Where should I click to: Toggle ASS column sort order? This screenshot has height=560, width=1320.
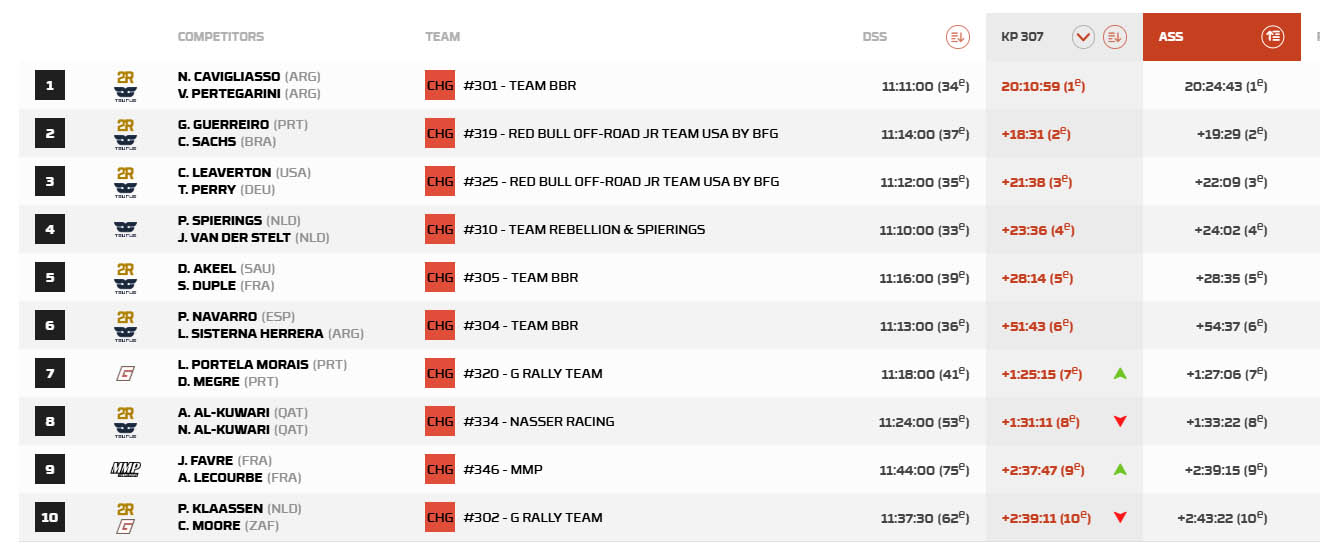tap(1272, 37)
